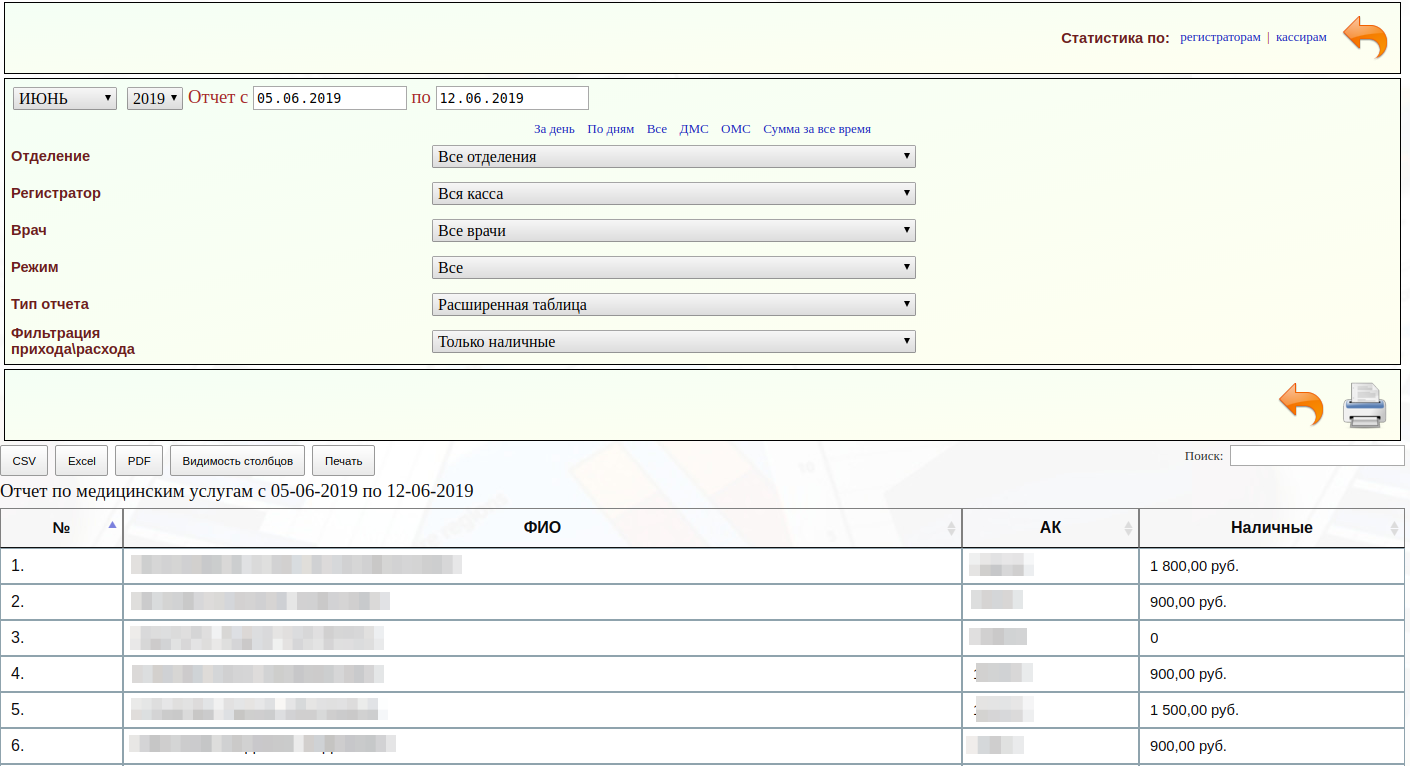Click the ДМС filter link
This screenshot has width=1410, height=766.
693,129
